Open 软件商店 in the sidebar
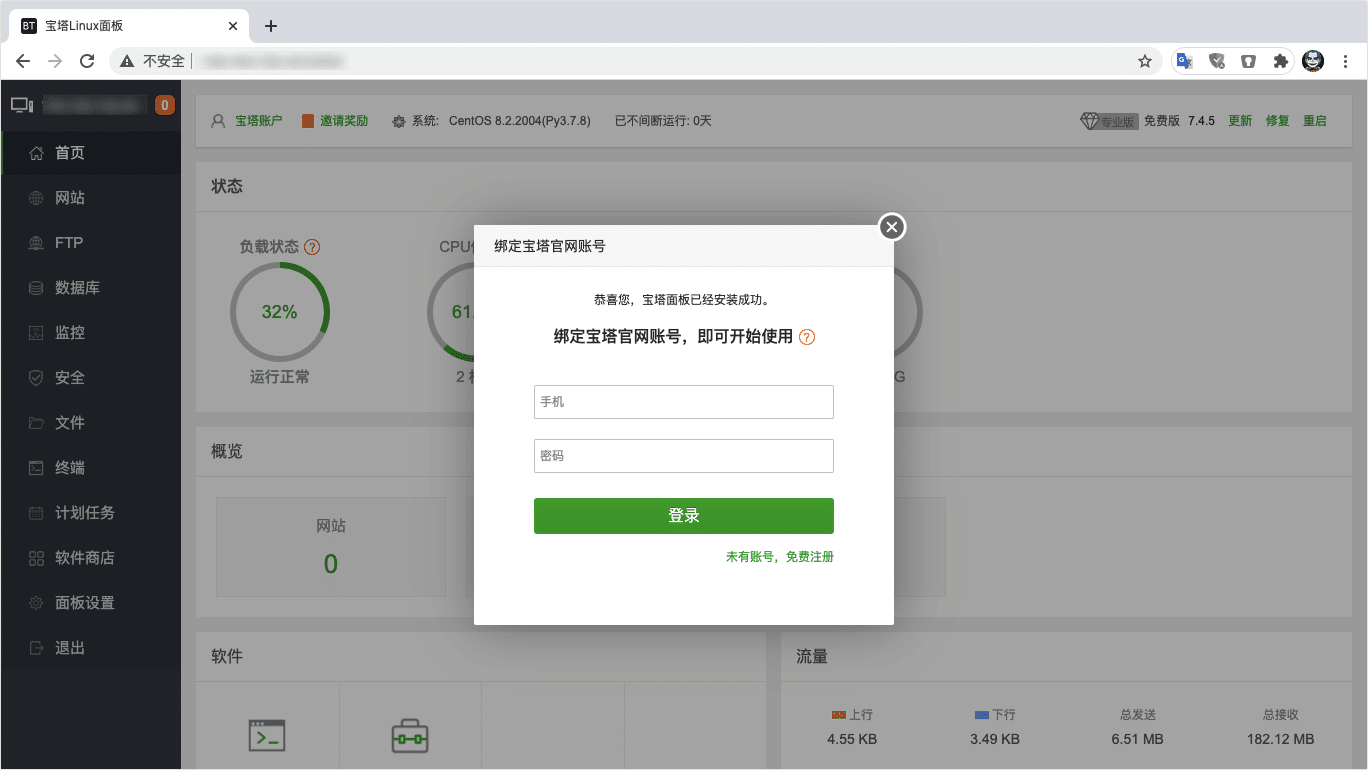Image resolution: width=1368 pixels, height=770 pixels. point(91,558)
